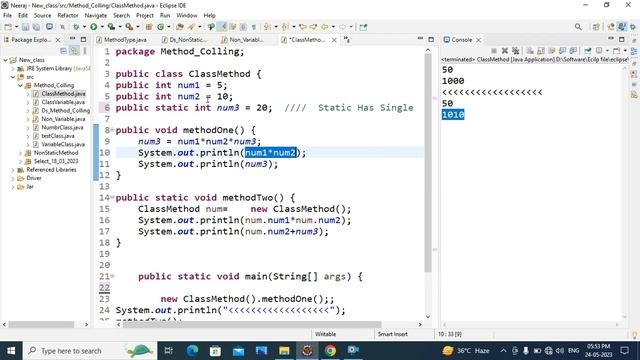
Task: Click the editor horizontal scrollbar
Action: (252, 324)
